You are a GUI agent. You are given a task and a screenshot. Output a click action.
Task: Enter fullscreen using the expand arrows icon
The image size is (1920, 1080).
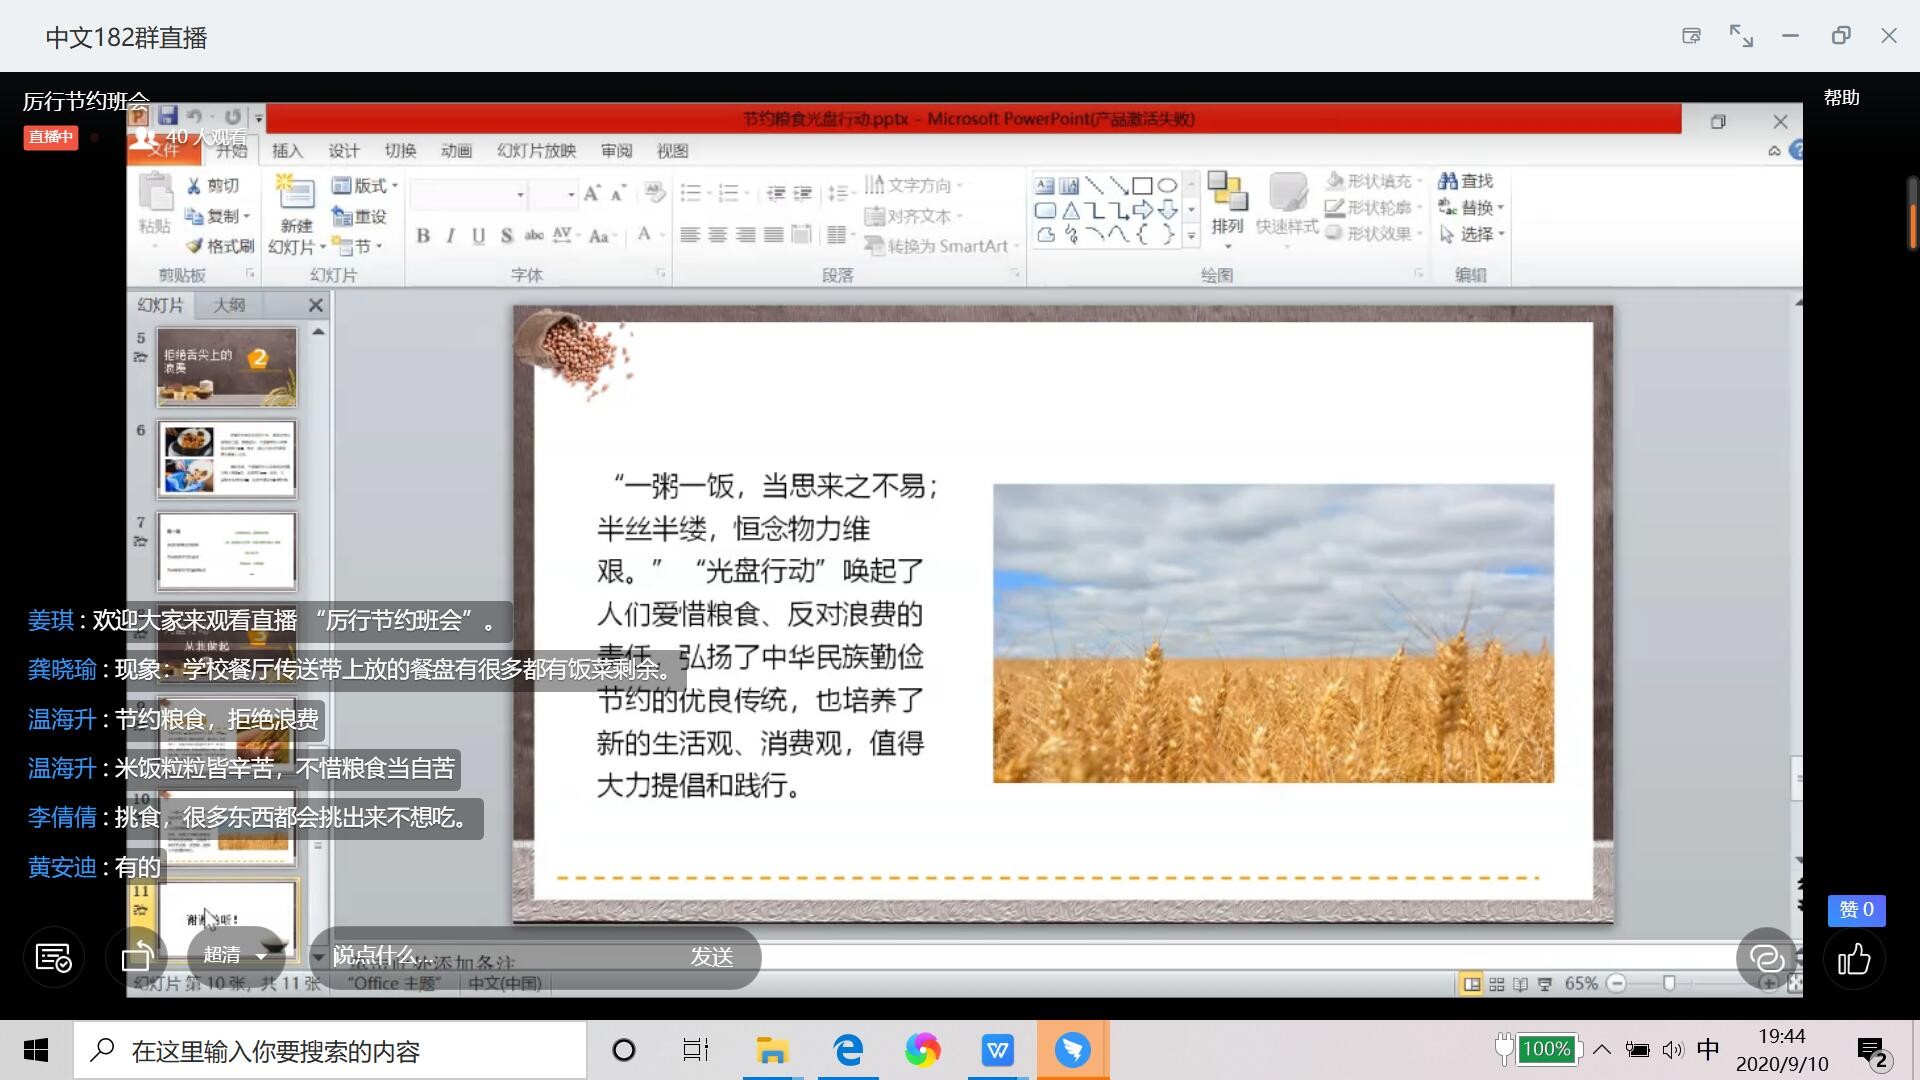click(1741, 36)
